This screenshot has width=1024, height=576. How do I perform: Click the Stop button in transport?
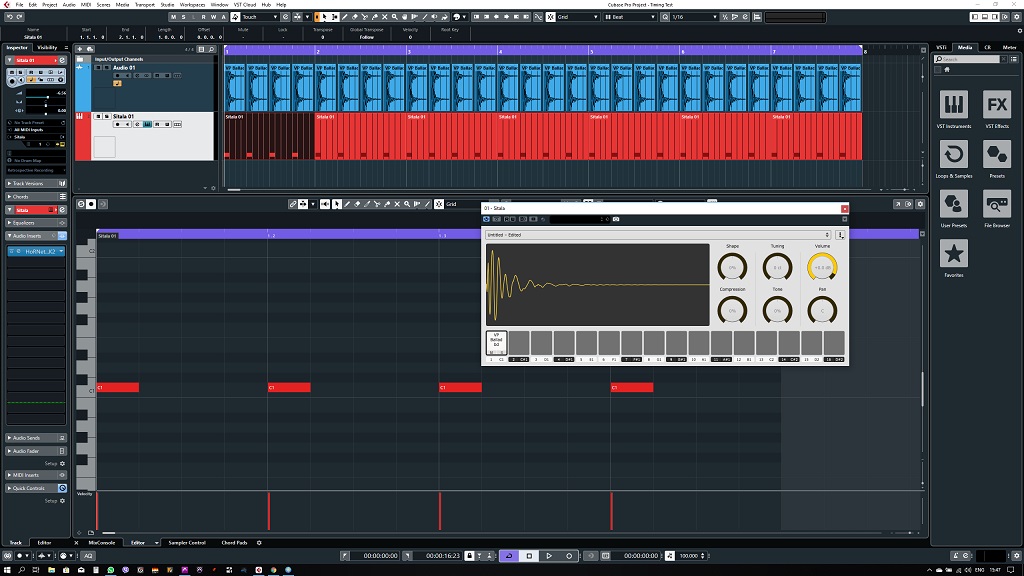coord(529,556)
